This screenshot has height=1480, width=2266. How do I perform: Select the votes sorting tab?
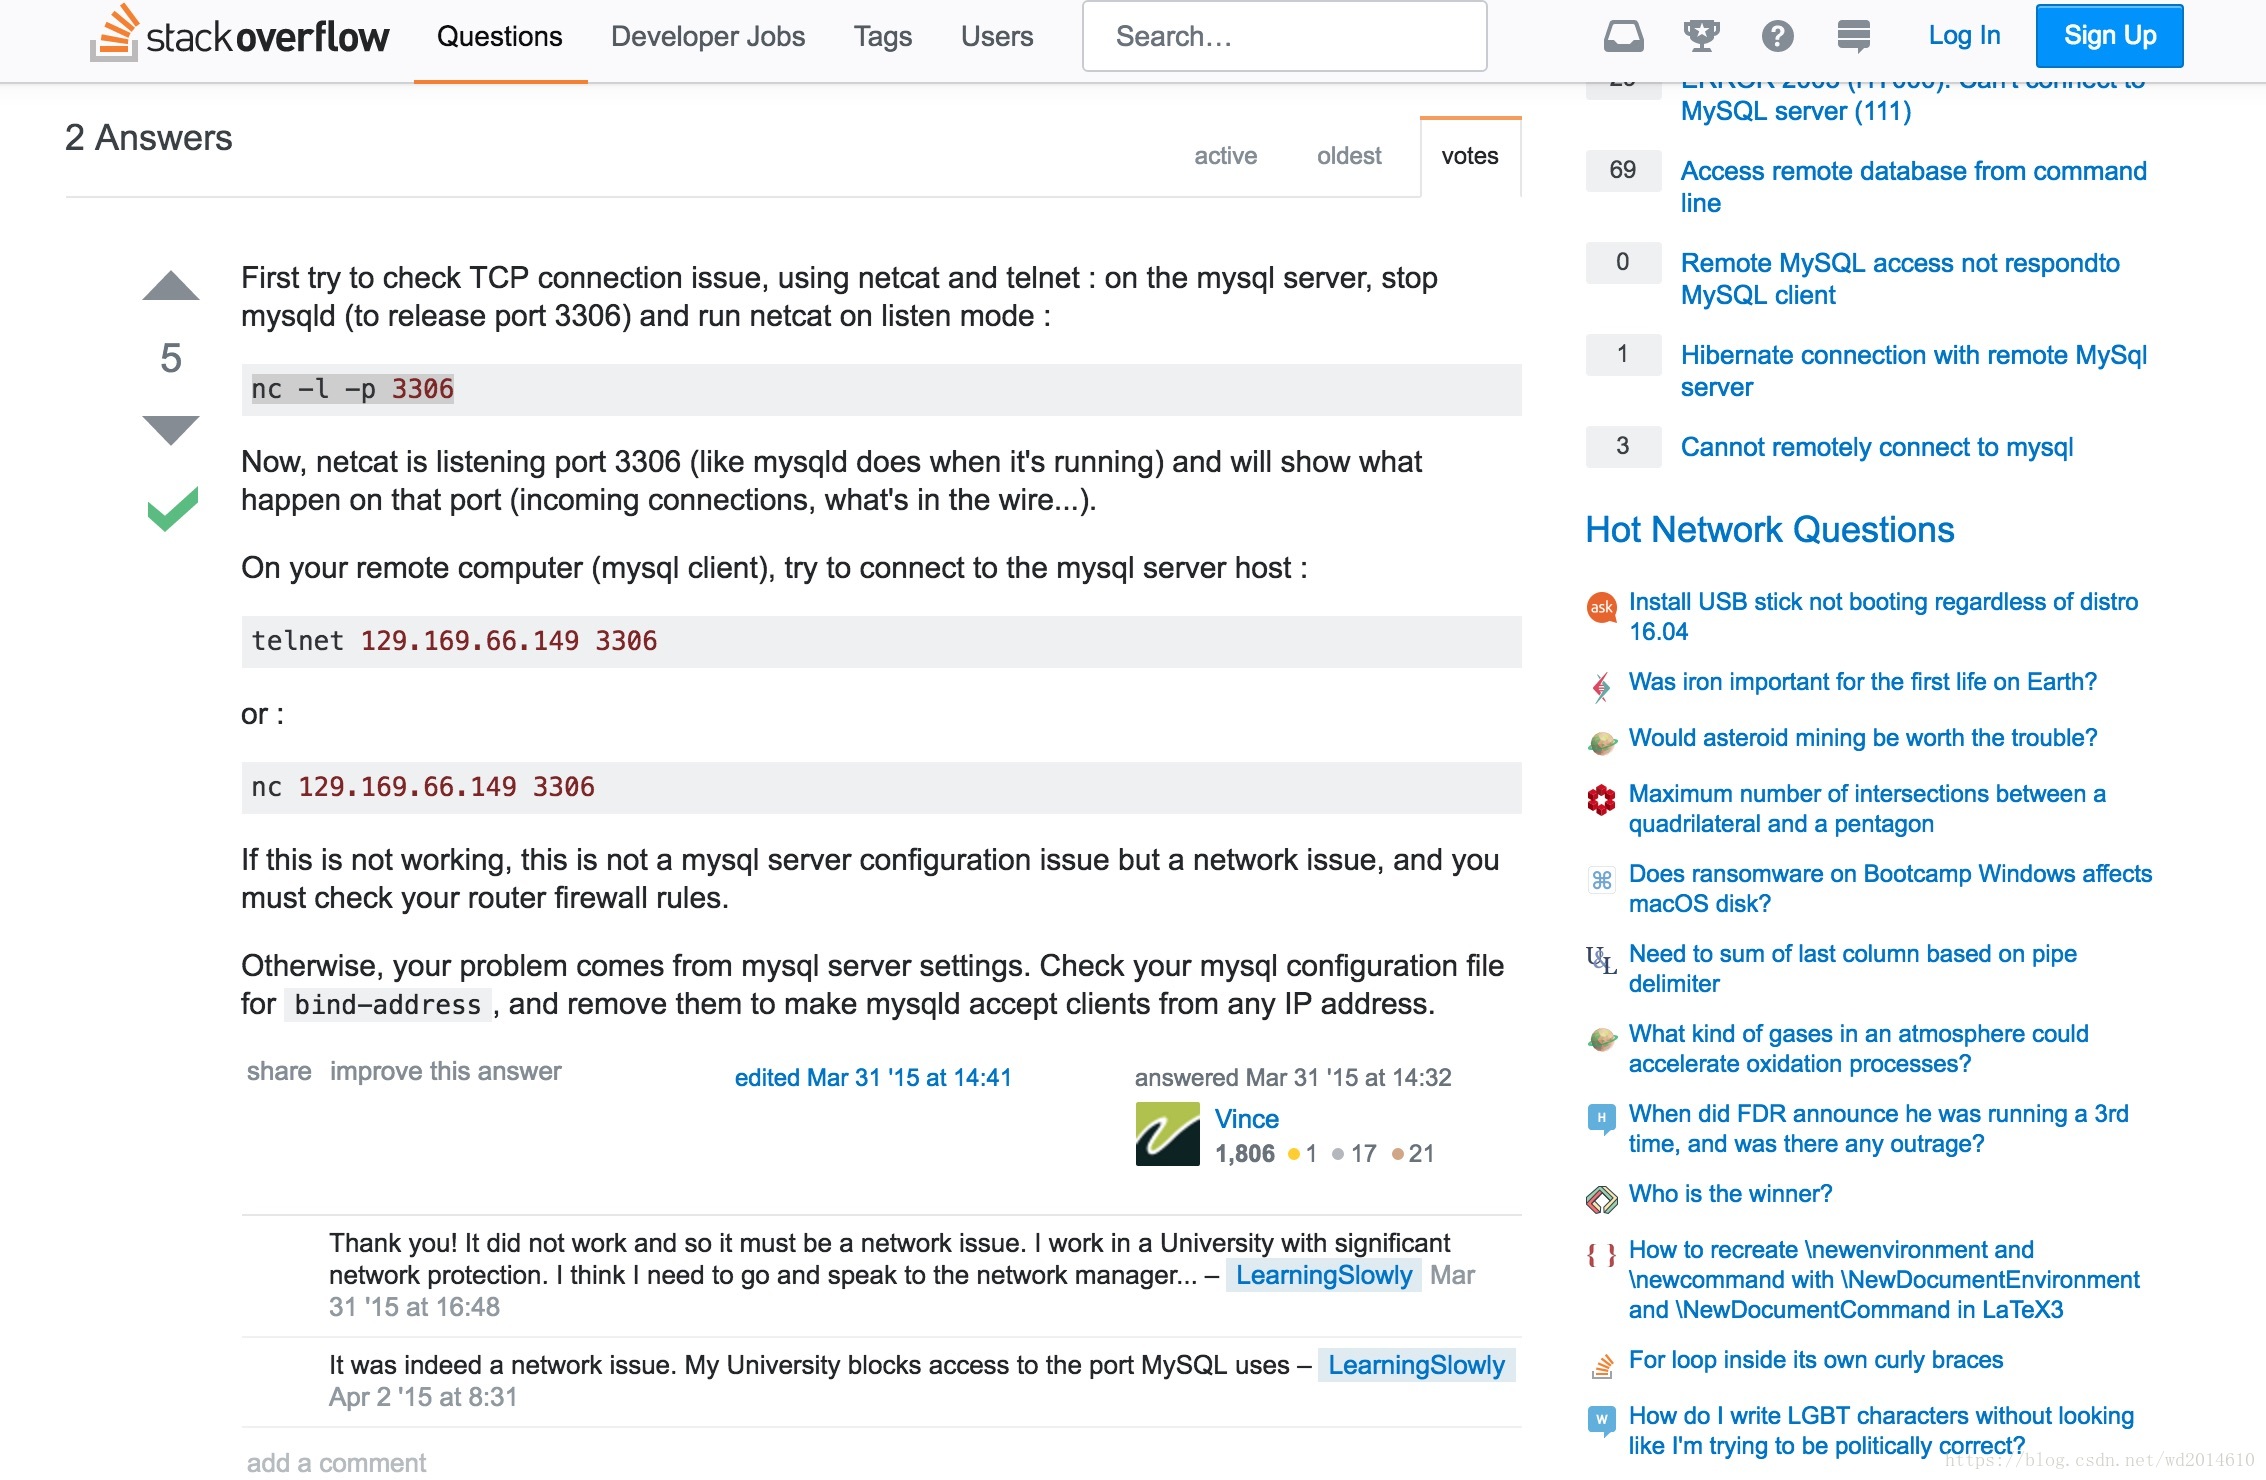tap(1470, 156)
